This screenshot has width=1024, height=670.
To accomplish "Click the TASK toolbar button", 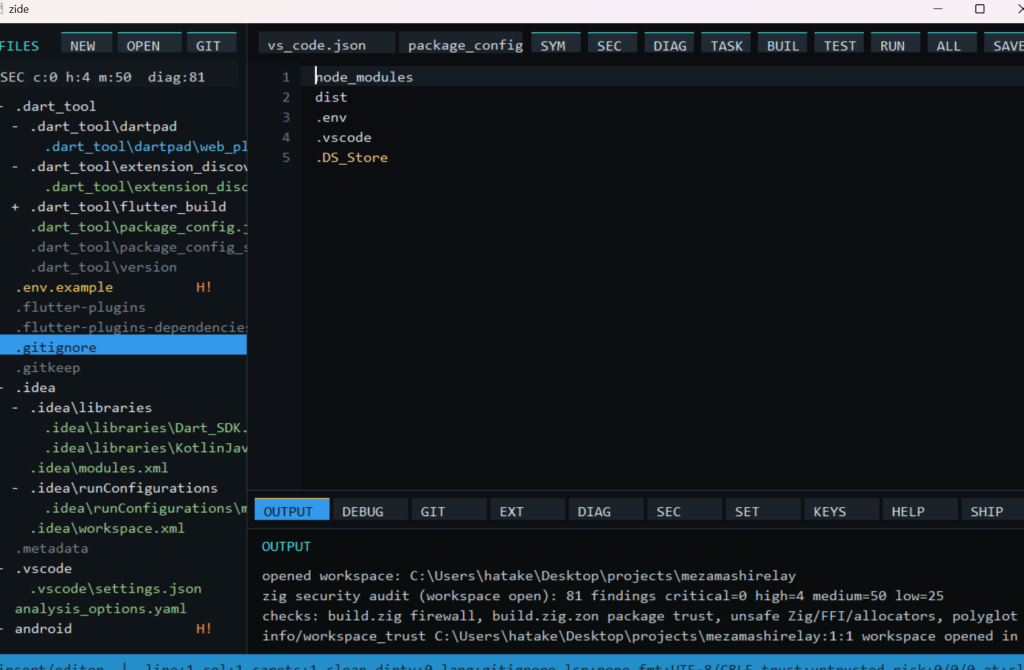I will (x=726, y=45).
